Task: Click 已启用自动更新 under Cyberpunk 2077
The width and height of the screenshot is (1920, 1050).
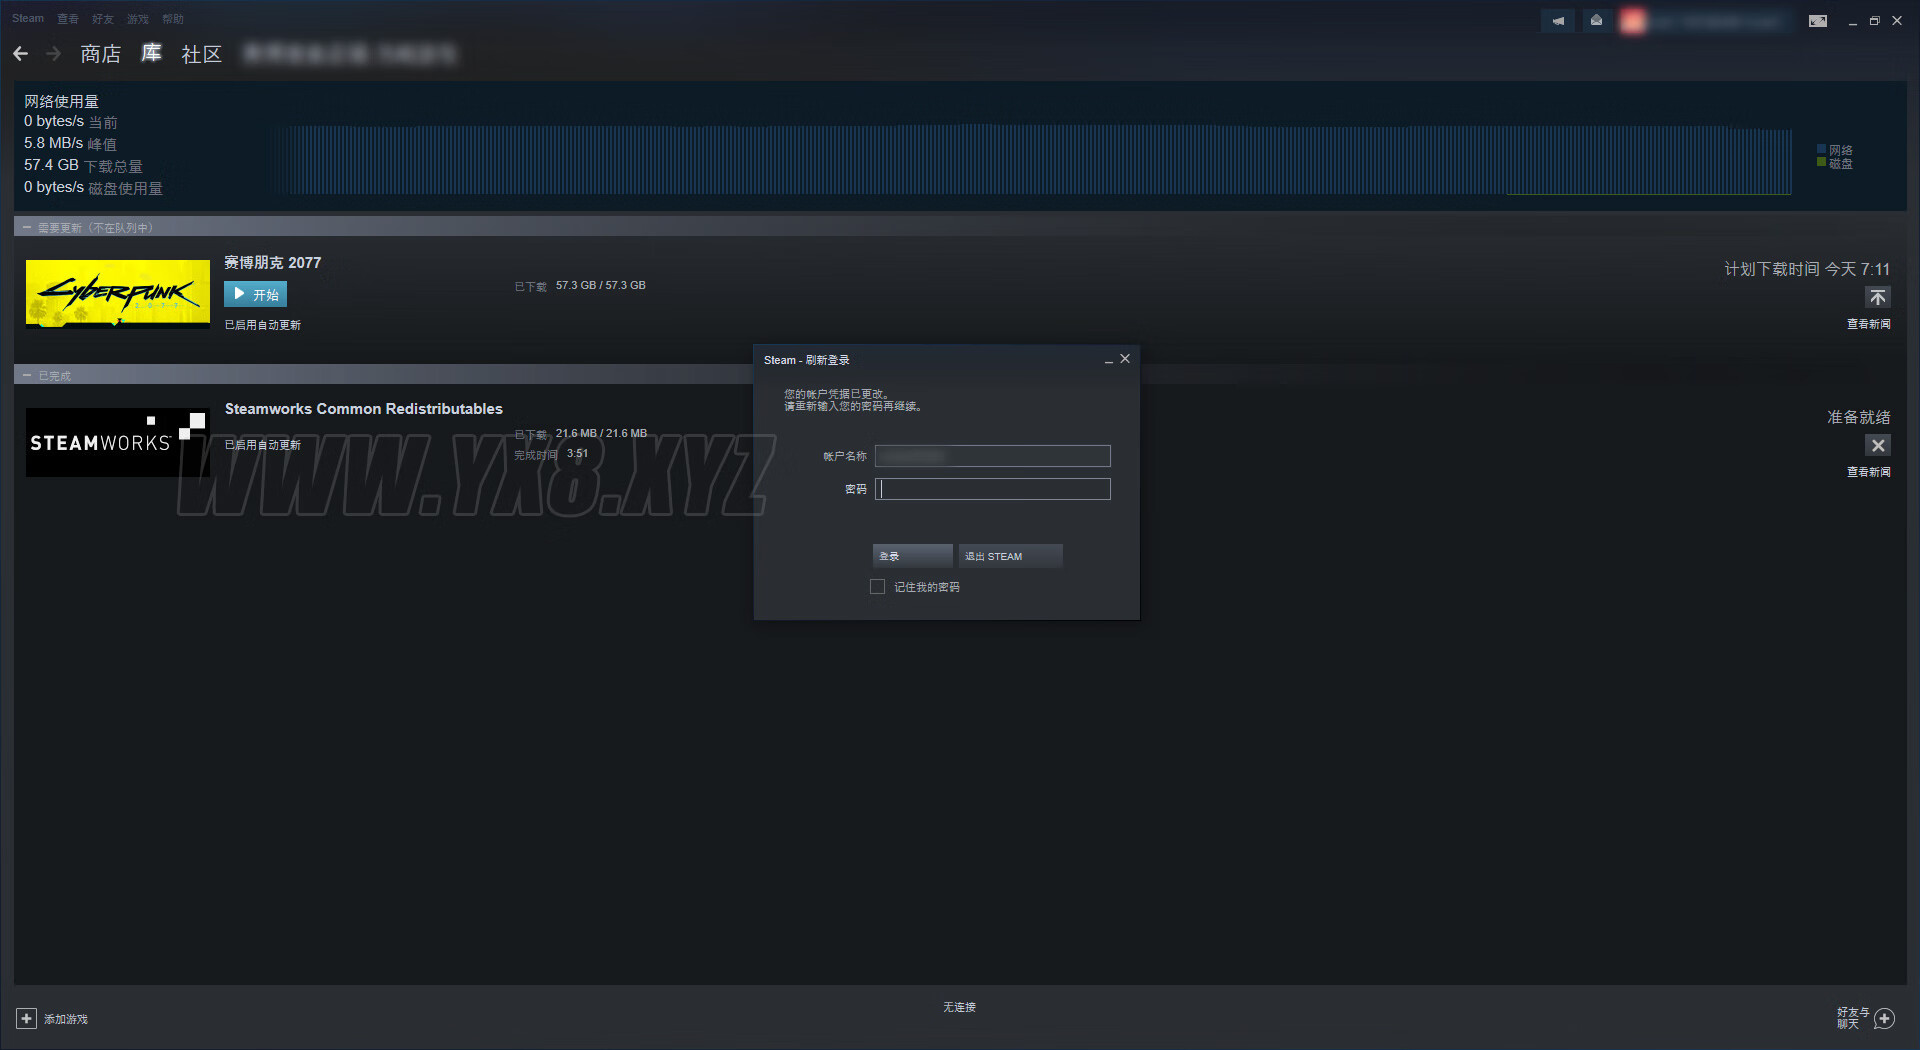Action: point(263,325)
